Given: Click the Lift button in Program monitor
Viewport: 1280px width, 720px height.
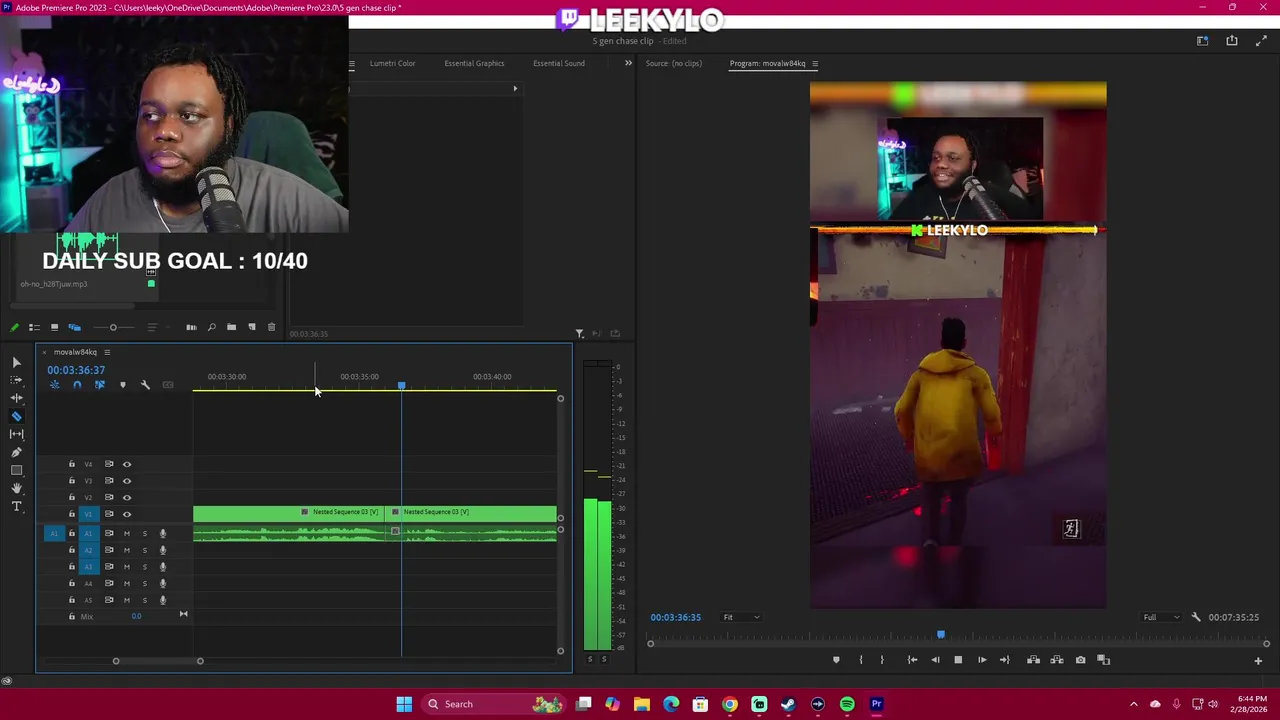Looking at the screenshot, I should point(1033,660).
